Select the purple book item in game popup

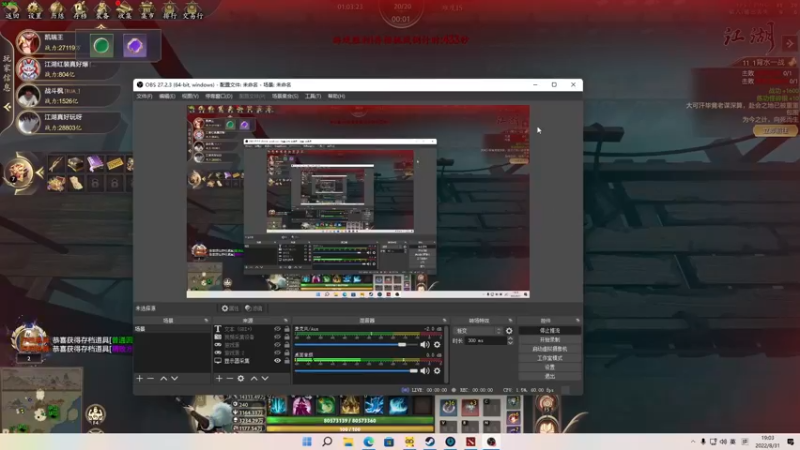tap(135, 46)
